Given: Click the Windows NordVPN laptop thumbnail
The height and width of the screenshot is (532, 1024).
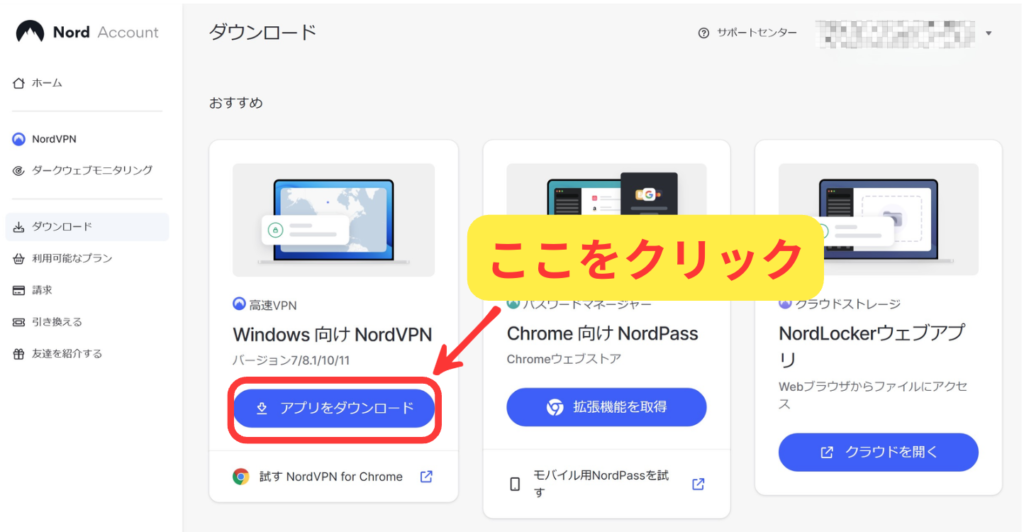Looking at the screenshot, I should [x=333, y=220].
